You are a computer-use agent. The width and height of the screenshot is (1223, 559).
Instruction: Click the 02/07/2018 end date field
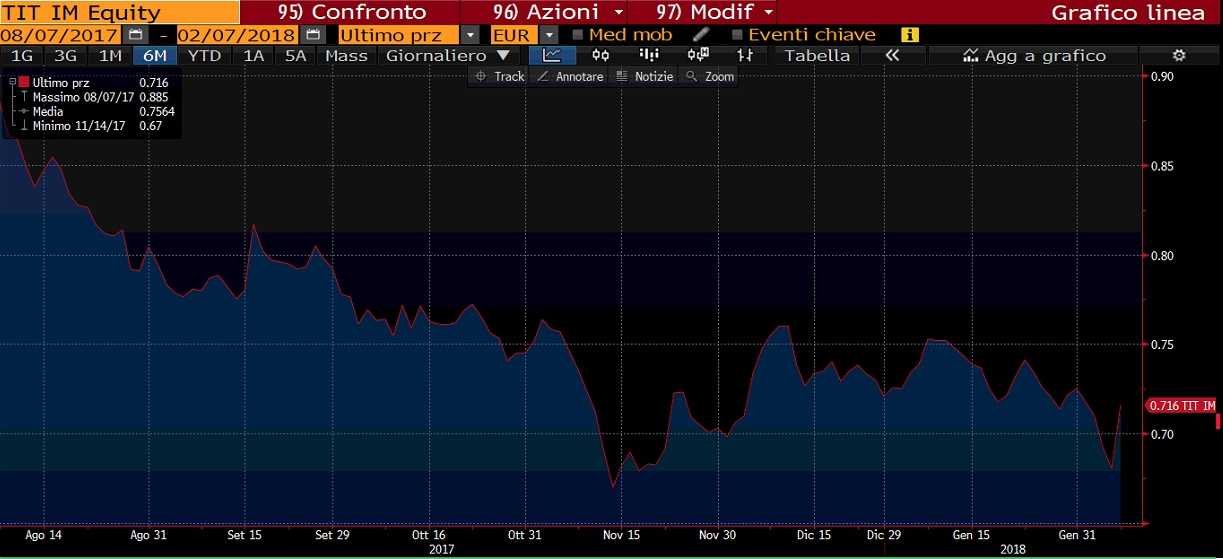236,34
